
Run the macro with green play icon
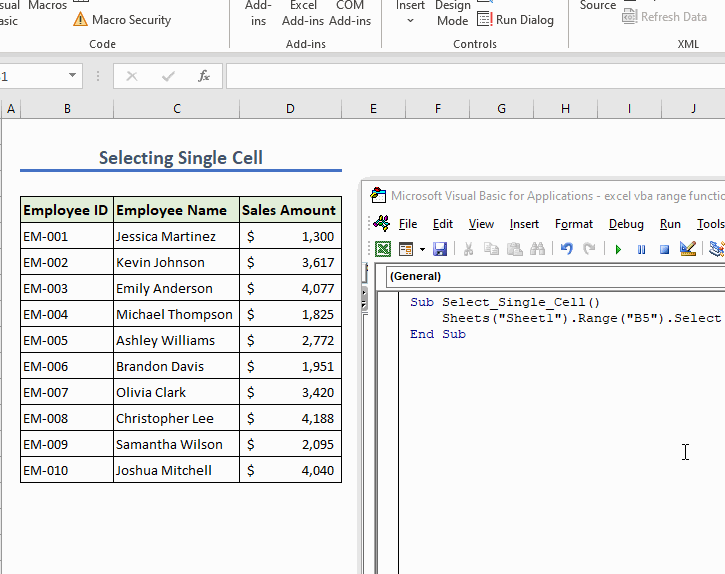(618, 249)
